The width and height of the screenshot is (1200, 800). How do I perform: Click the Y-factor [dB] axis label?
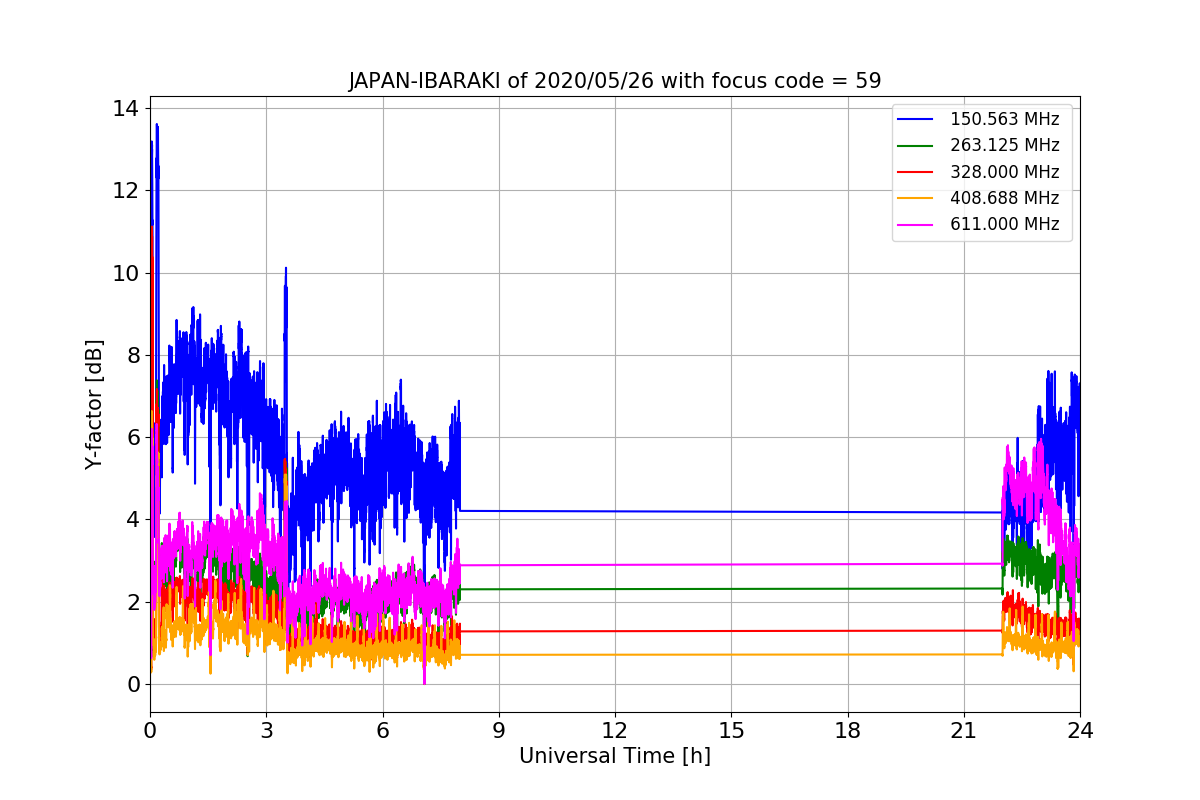(94, 405)
